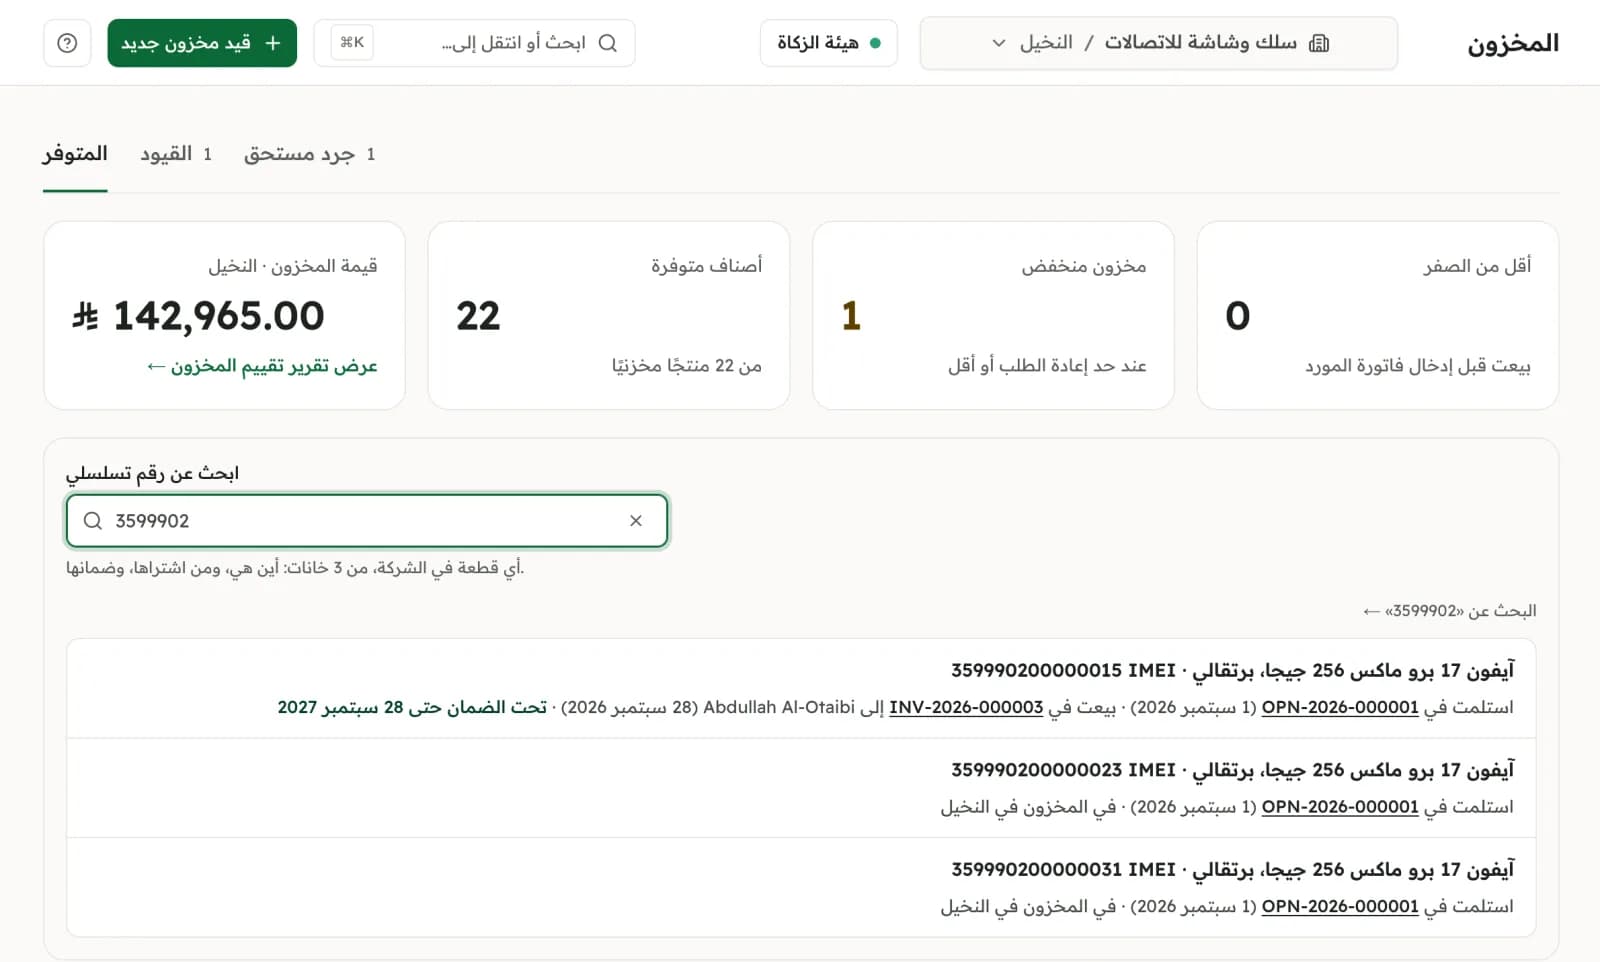
Task: Open OPN-2026-000001 link in IMEI ...0031 row
Action: tap(1340, 907)
